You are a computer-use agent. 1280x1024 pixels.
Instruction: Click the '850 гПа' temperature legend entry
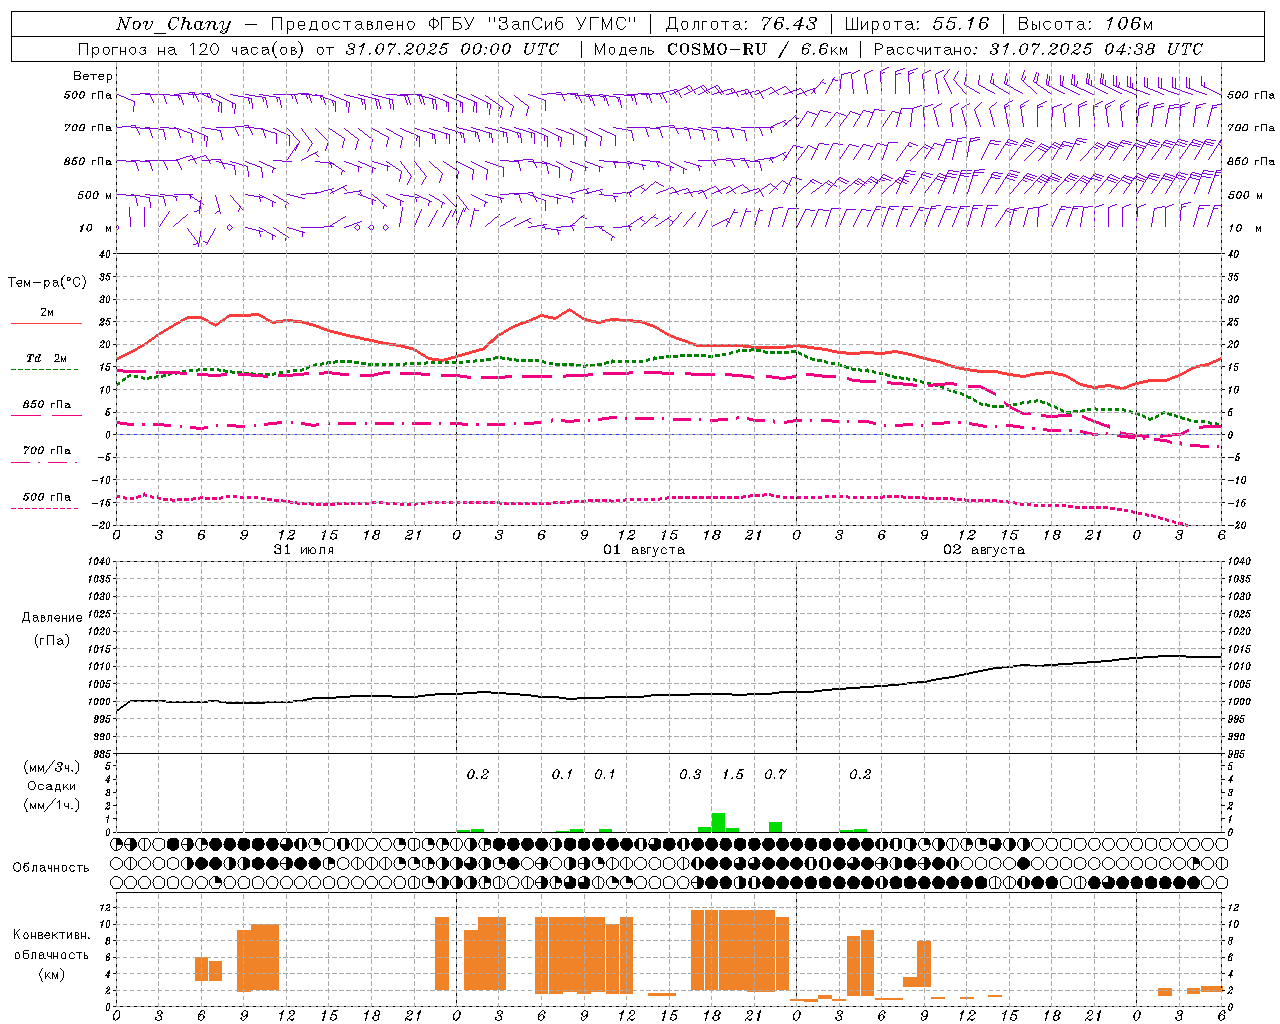47,405
